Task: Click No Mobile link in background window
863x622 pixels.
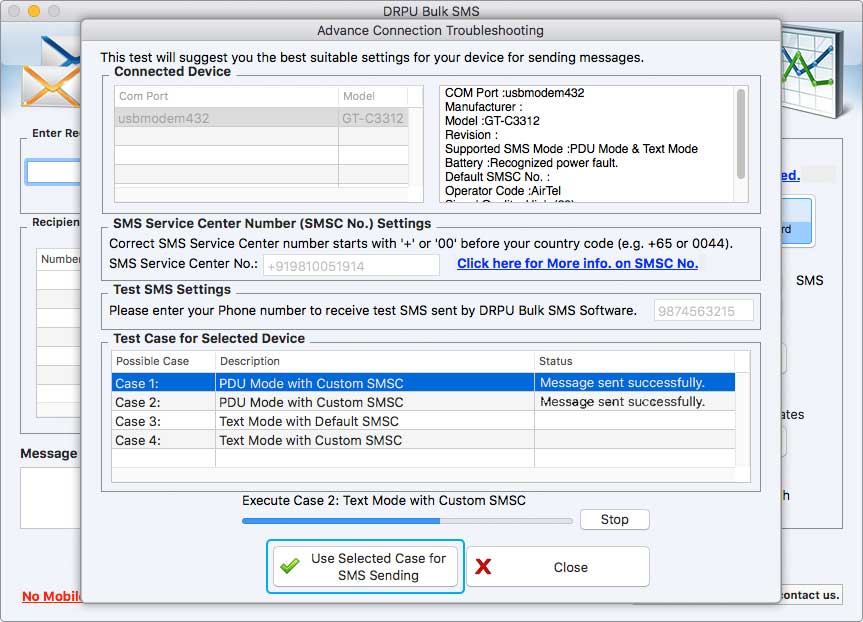Action: pos(52,596)
